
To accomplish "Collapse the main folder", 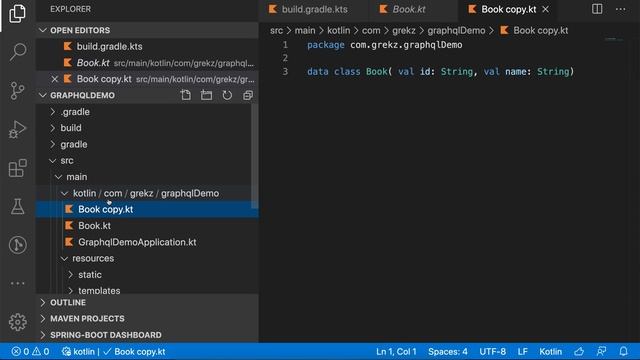I will pyautogui.click(x=147, y=177).
